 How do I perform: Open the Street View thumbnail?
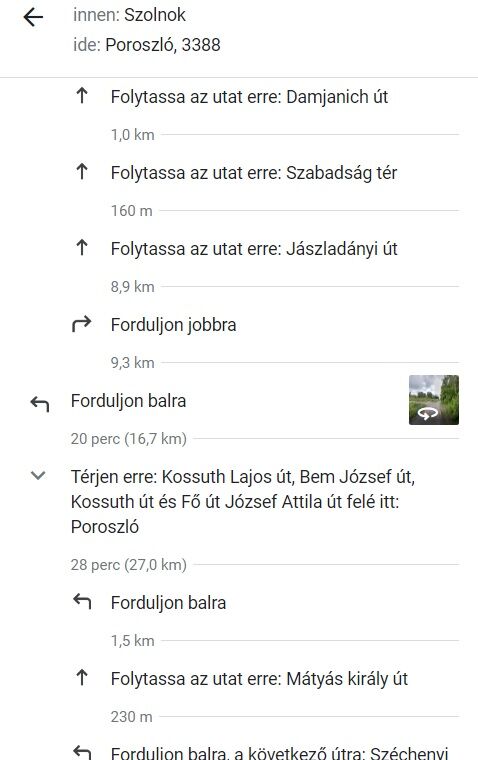click(434, 400)
